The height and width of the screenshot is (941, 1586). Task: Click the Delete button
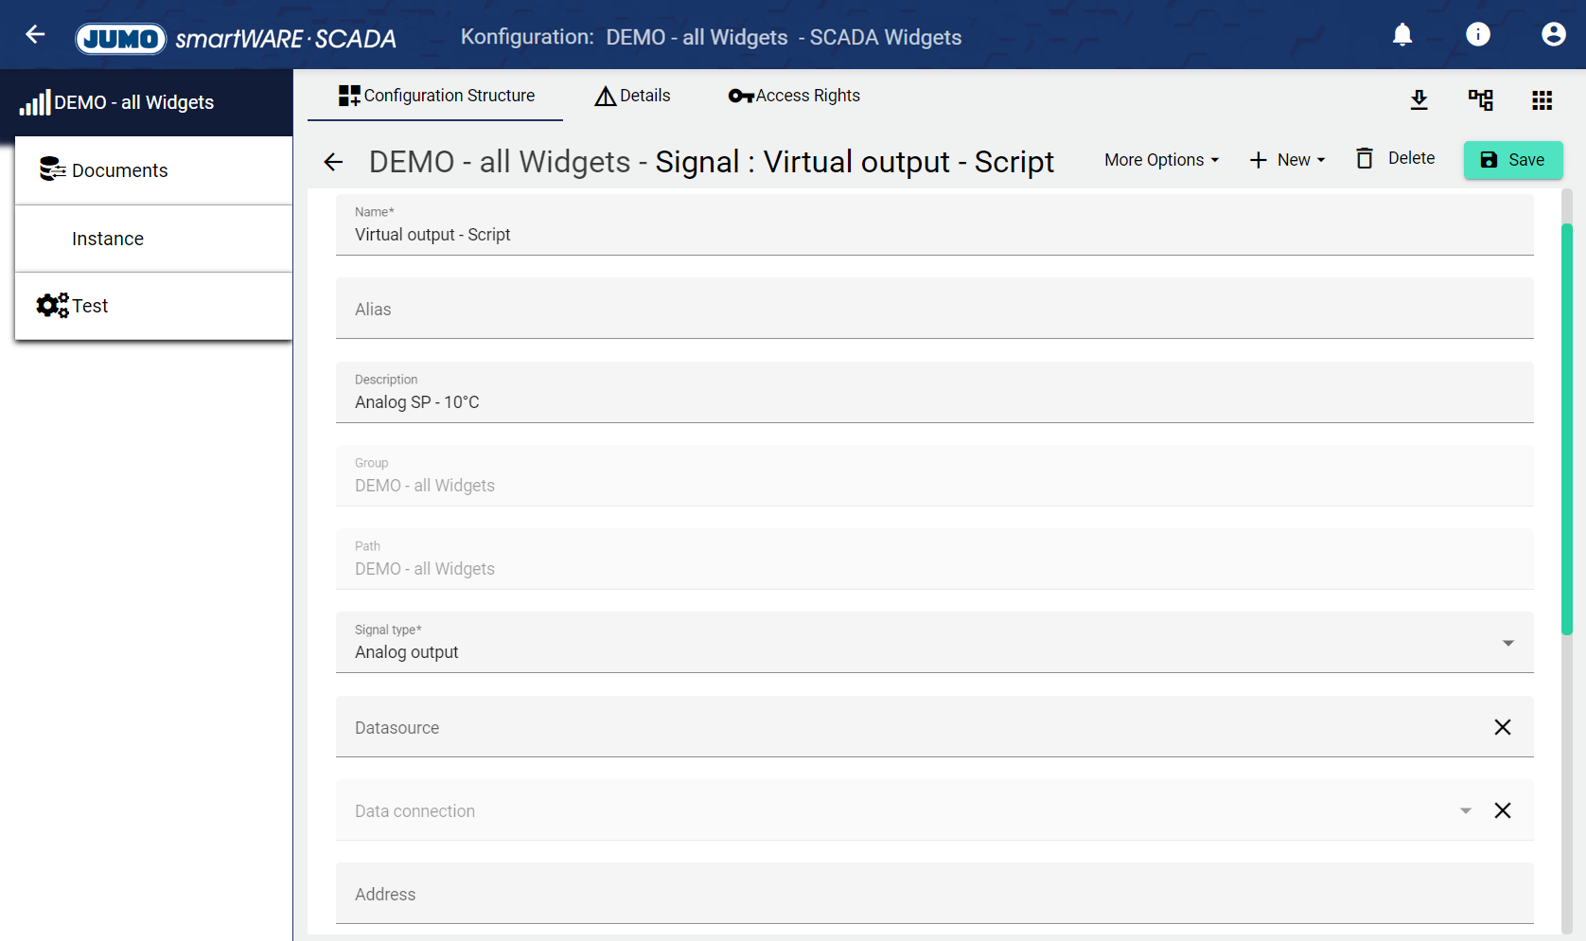point(1395,159)
